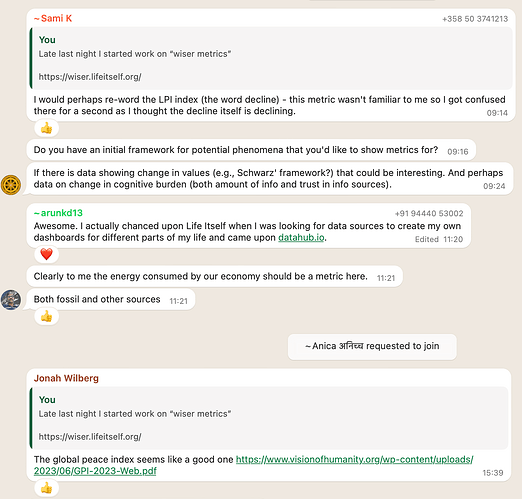Click the sender name ~Sami K
Viewport: 522px width, 499px height.
point(53,18)
